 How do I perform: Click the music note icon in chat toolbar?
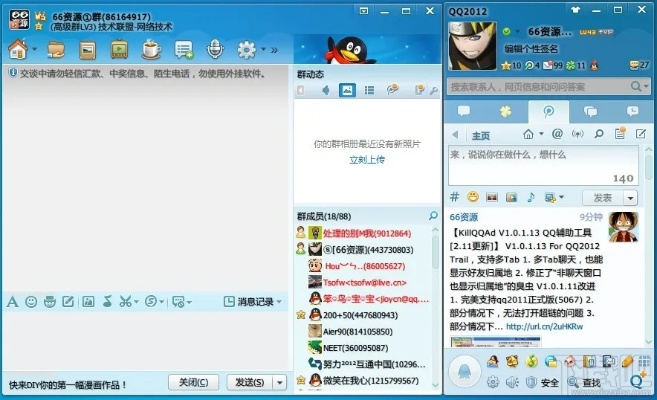click(107, 301)
